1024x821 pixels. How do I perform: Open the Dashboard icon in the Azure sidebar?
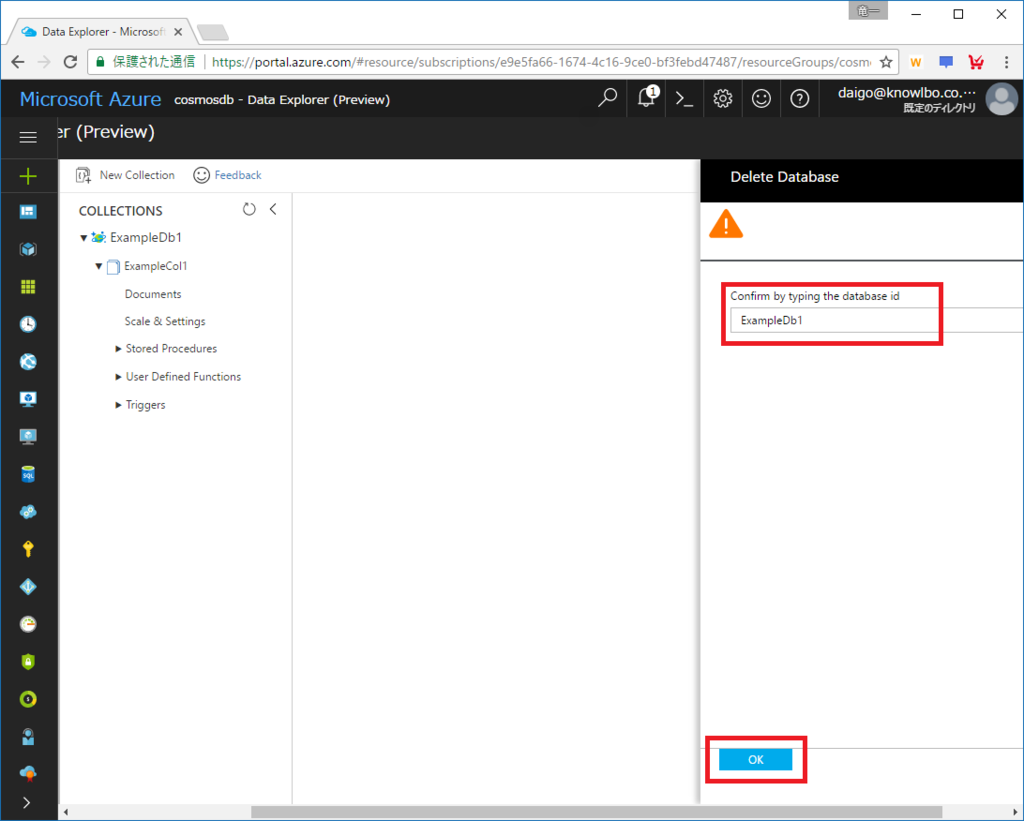[x=28, y=212]
